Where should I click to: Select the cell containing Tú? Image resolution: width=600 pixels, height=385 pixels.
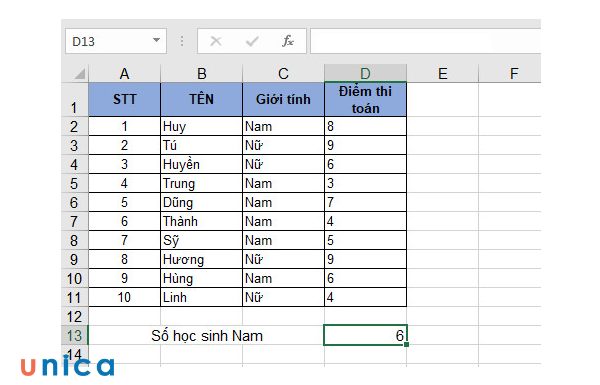pos(202,145)
